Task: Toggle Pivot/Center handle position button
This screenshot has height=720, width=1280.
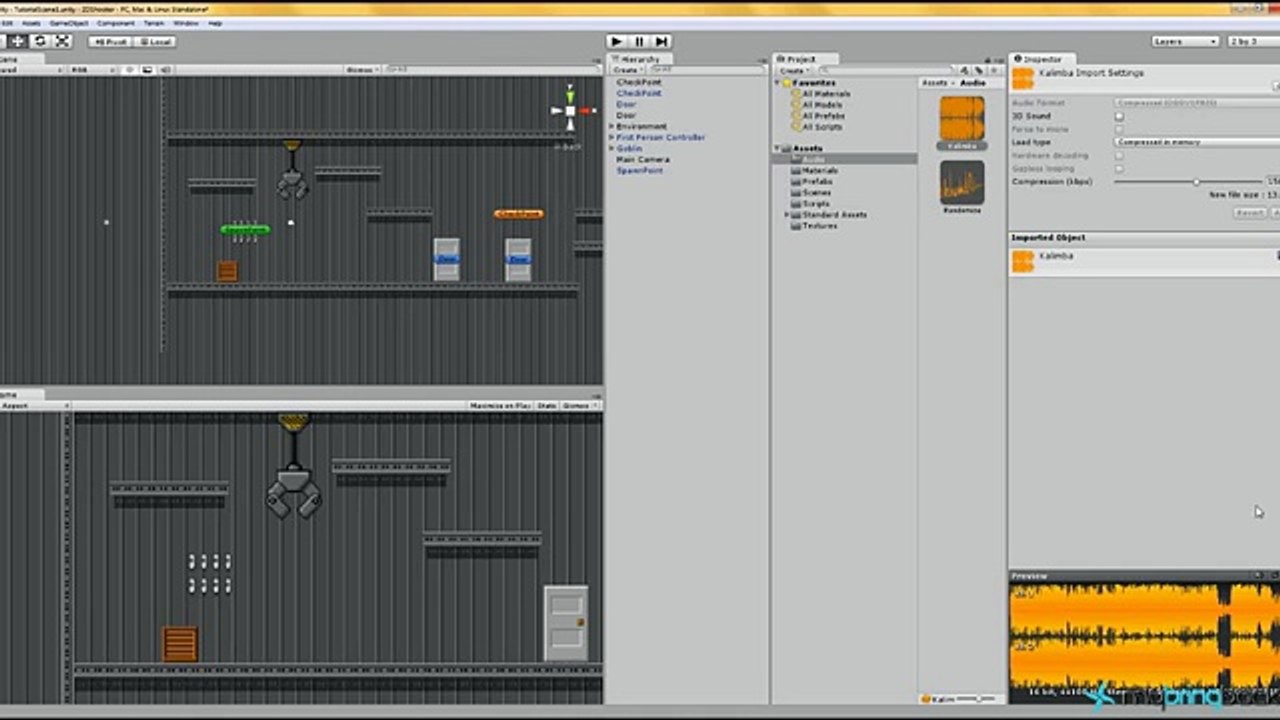Action: coord(110,41)
